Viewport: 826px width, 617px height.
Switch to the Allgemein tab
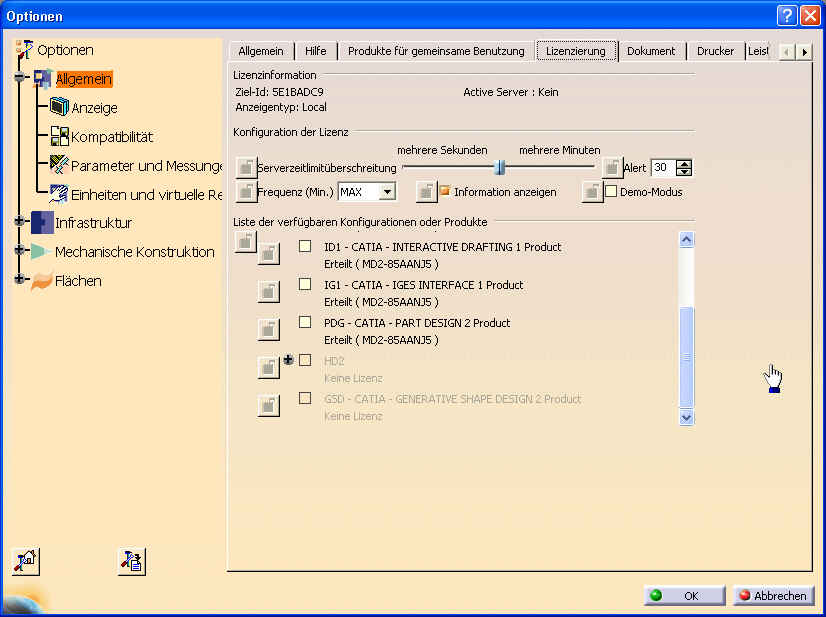(261, 51)
